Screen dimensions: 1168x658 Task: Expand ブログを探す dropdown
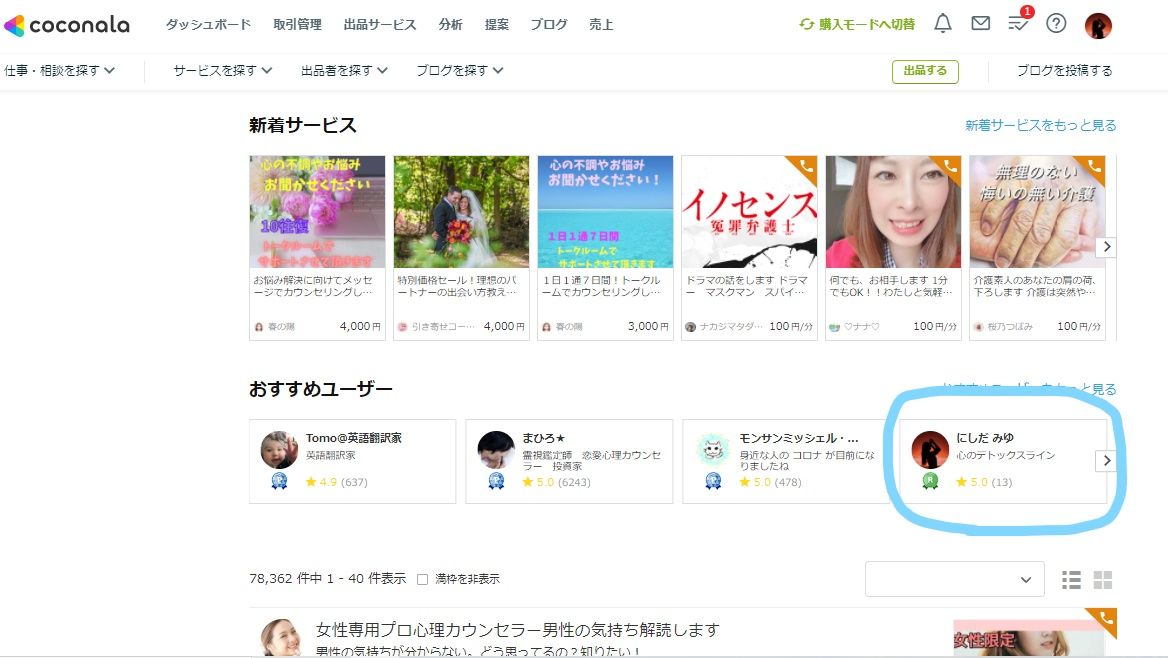pos(460,70)
